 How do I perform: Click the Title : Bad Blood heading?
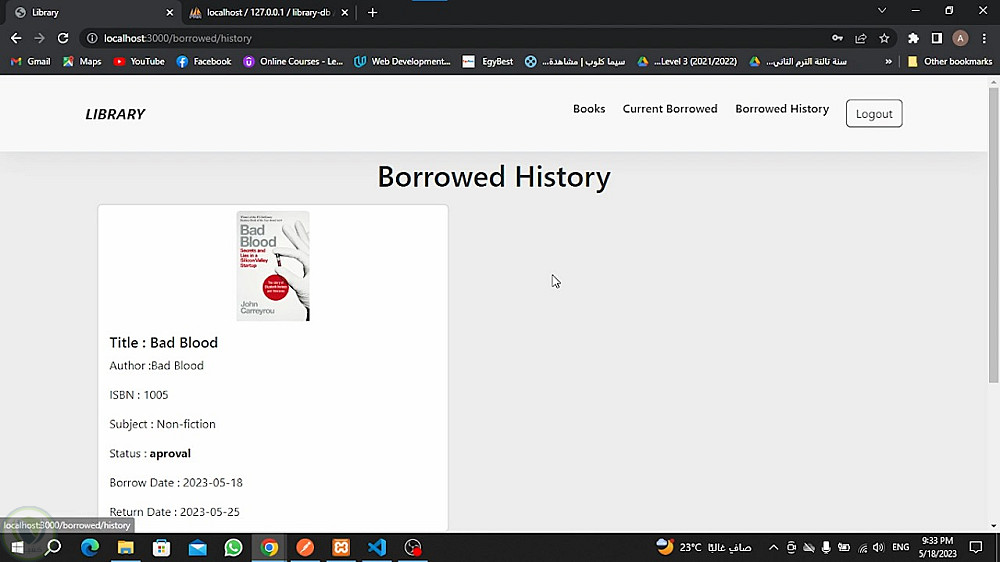point(163,343)
